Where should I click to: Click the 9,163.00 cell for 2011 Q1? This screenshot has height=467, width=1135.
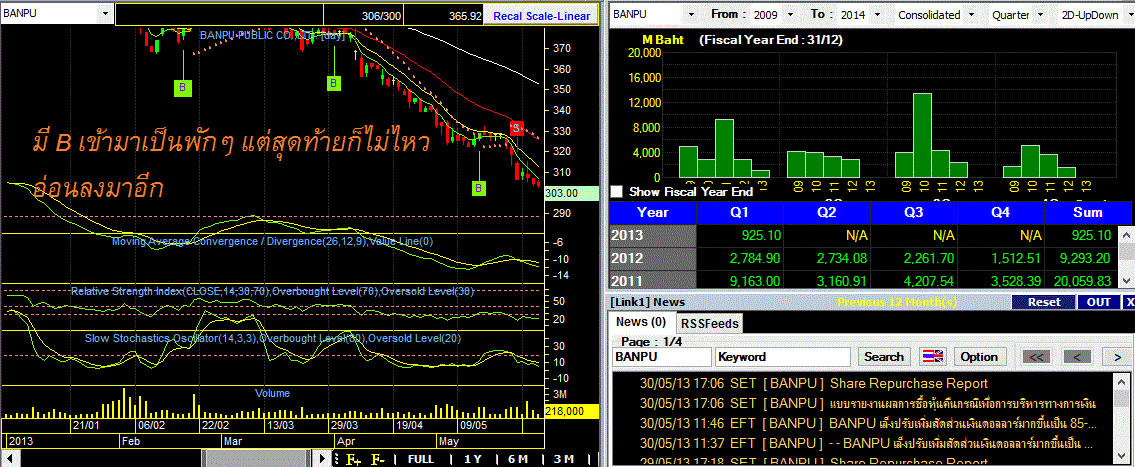740,279
